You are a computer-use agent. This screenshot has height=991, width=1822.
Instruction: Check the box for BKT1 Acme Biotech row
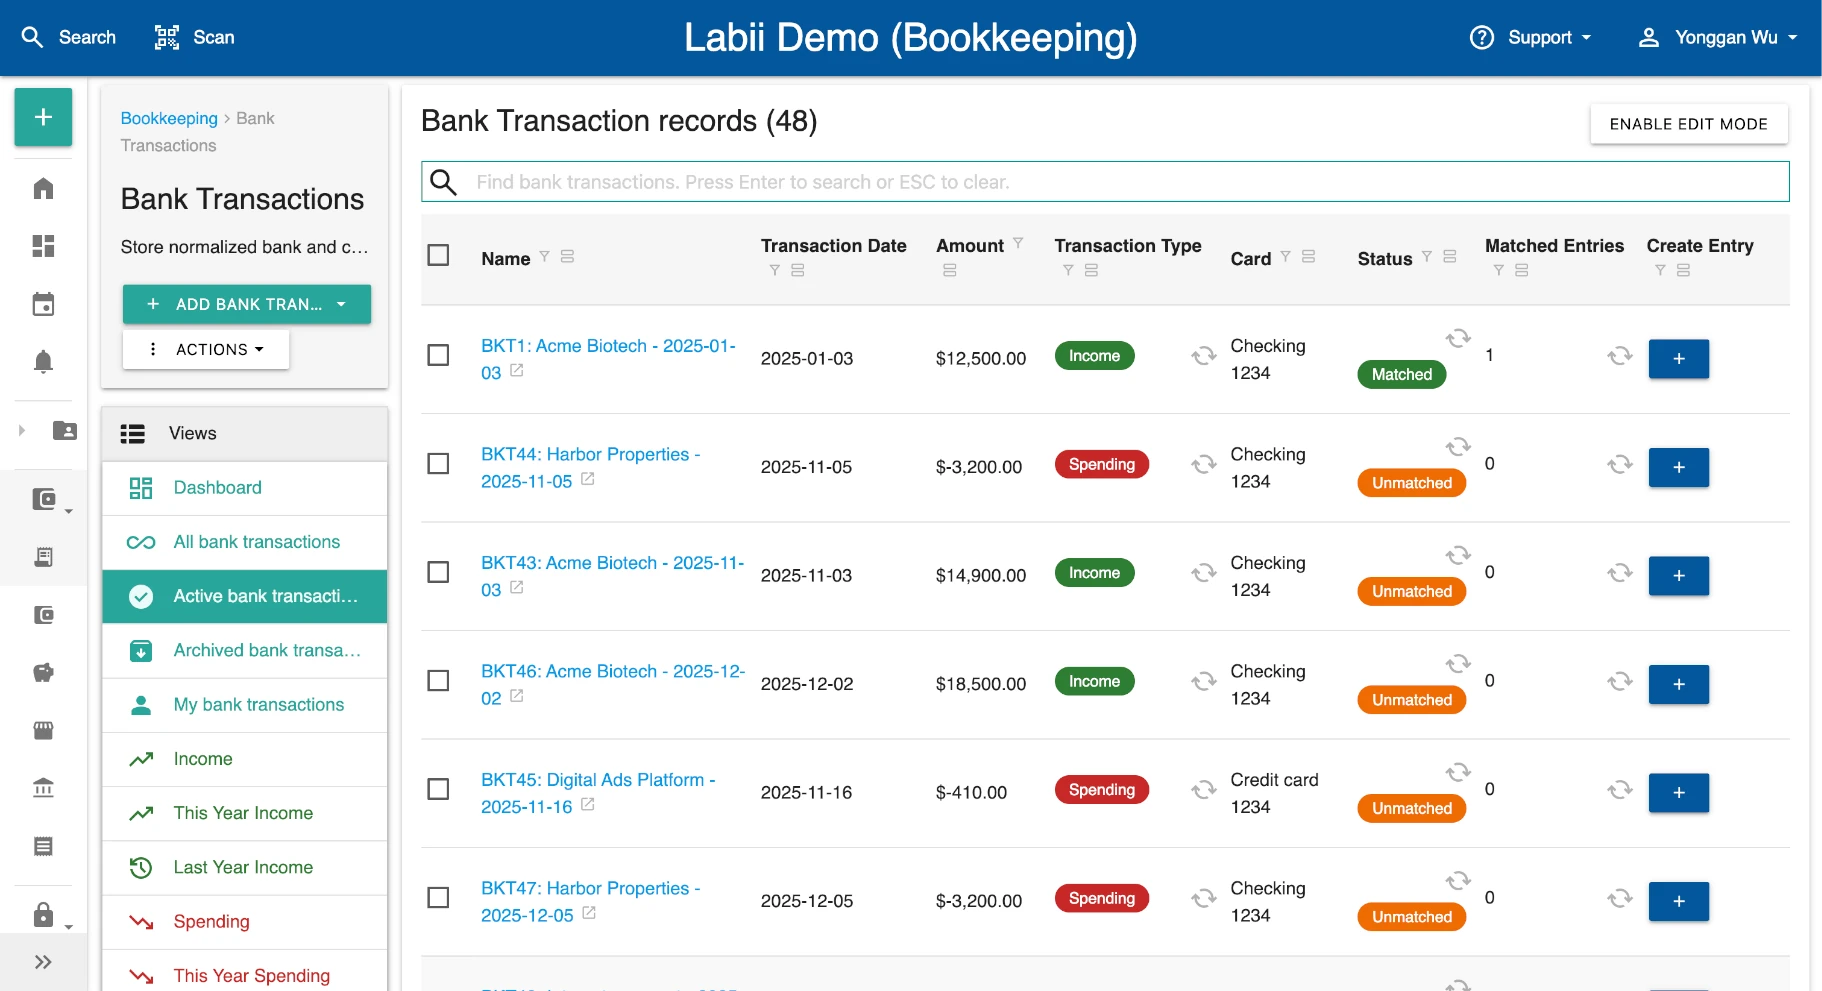coord(438,355)
